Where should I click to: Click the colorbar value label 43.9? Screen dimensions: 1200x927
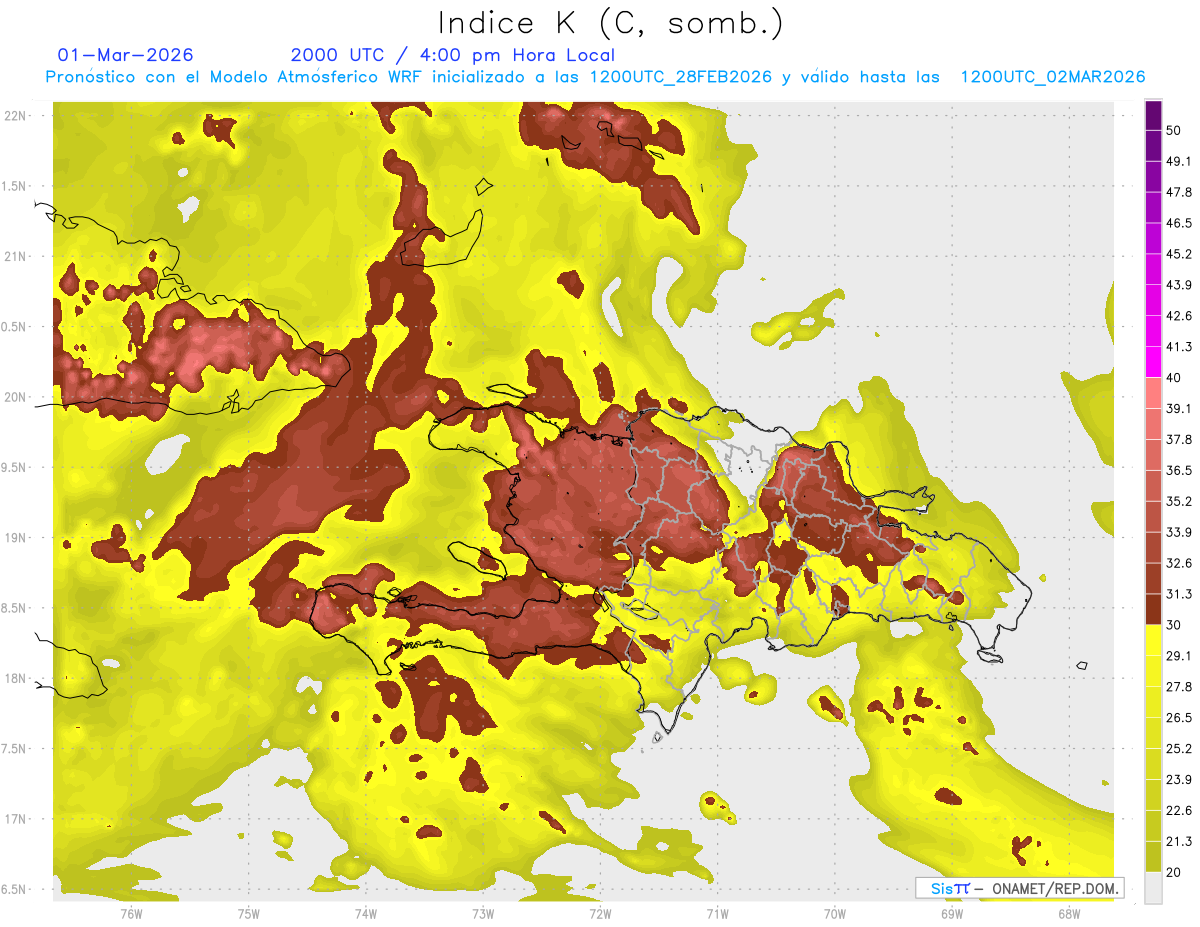tap(1178, 285)
